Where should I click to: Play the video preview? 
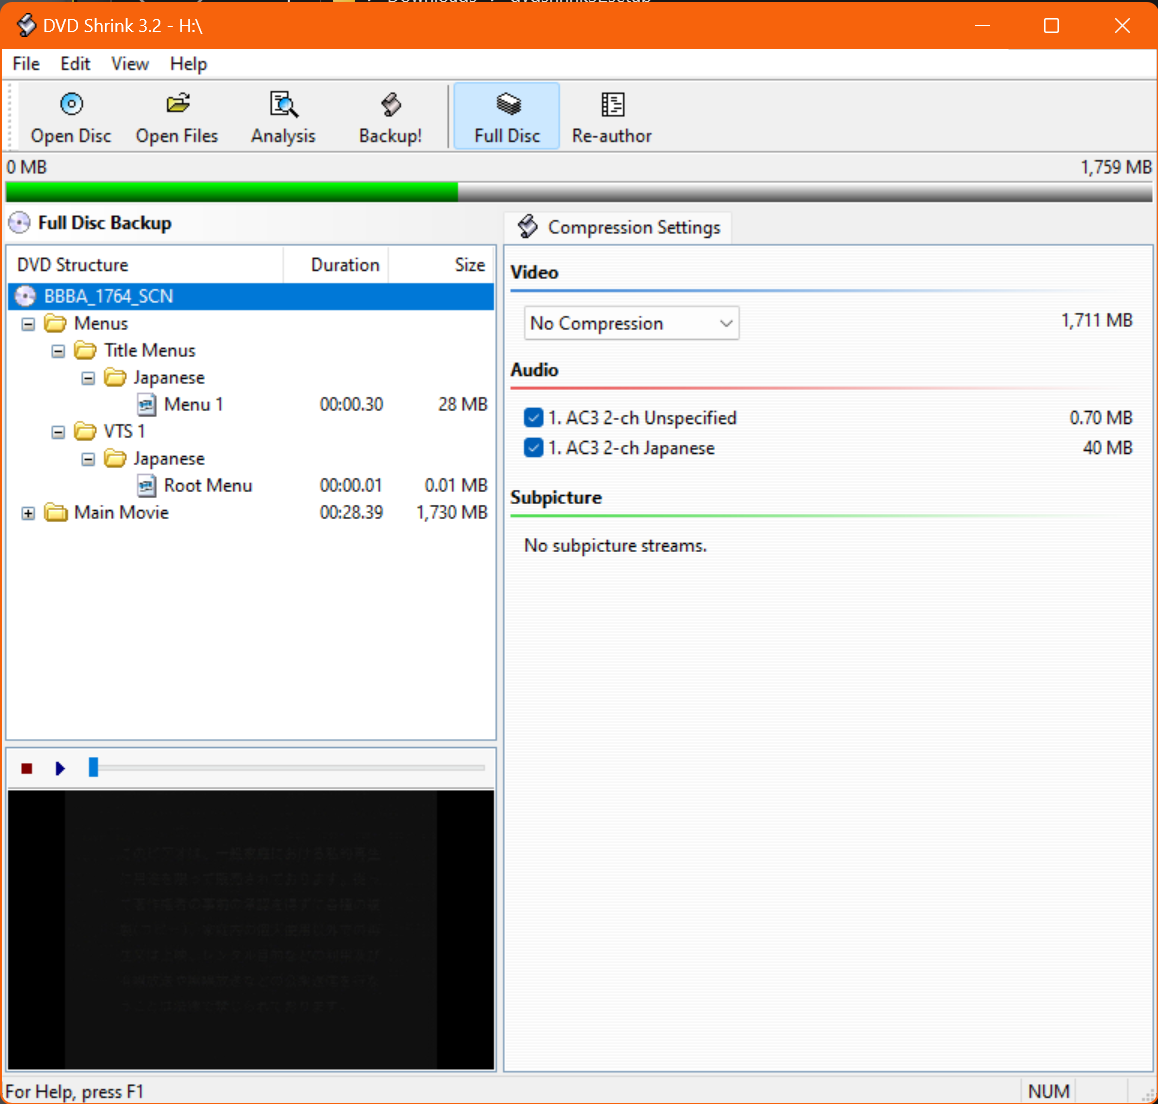pyautogui.click(x=61, y=769)
